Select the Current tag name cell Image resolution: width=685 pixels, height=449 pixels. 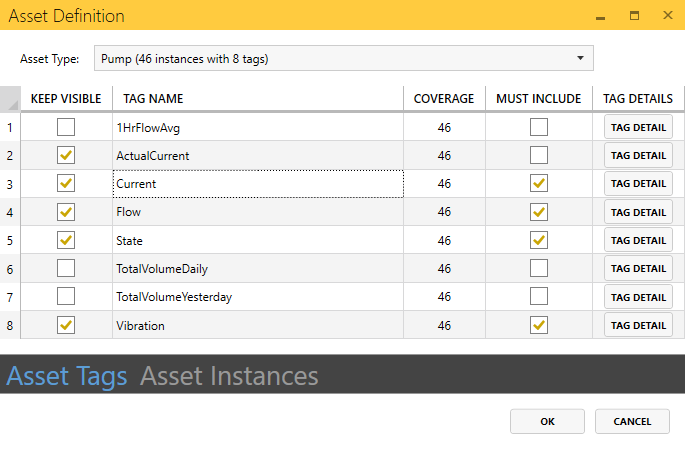pos(257,184)
